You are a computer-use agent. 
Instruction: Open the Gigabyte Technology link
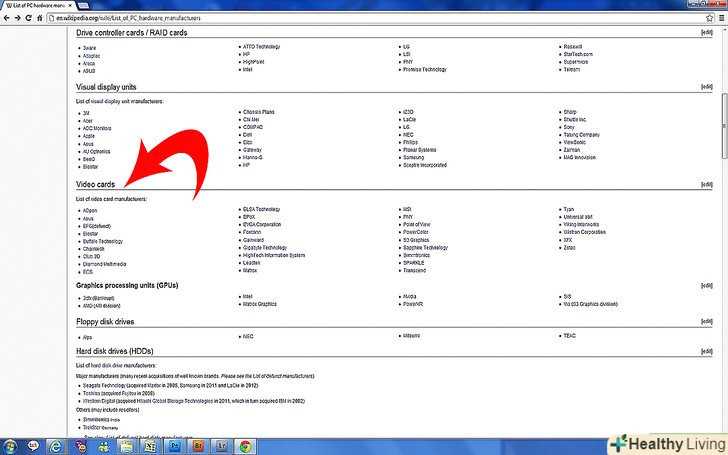pos(265,248)
